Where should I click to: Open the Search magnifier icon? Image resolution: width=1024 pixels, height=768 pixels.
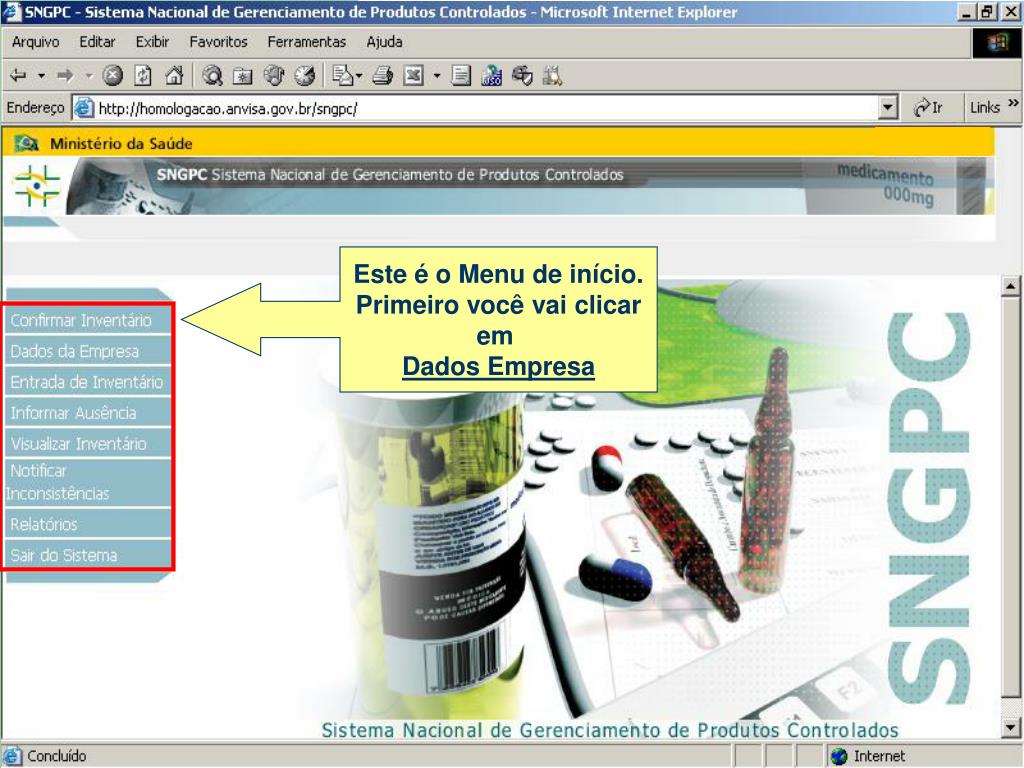pyautogui.click(x=212, y=76)
